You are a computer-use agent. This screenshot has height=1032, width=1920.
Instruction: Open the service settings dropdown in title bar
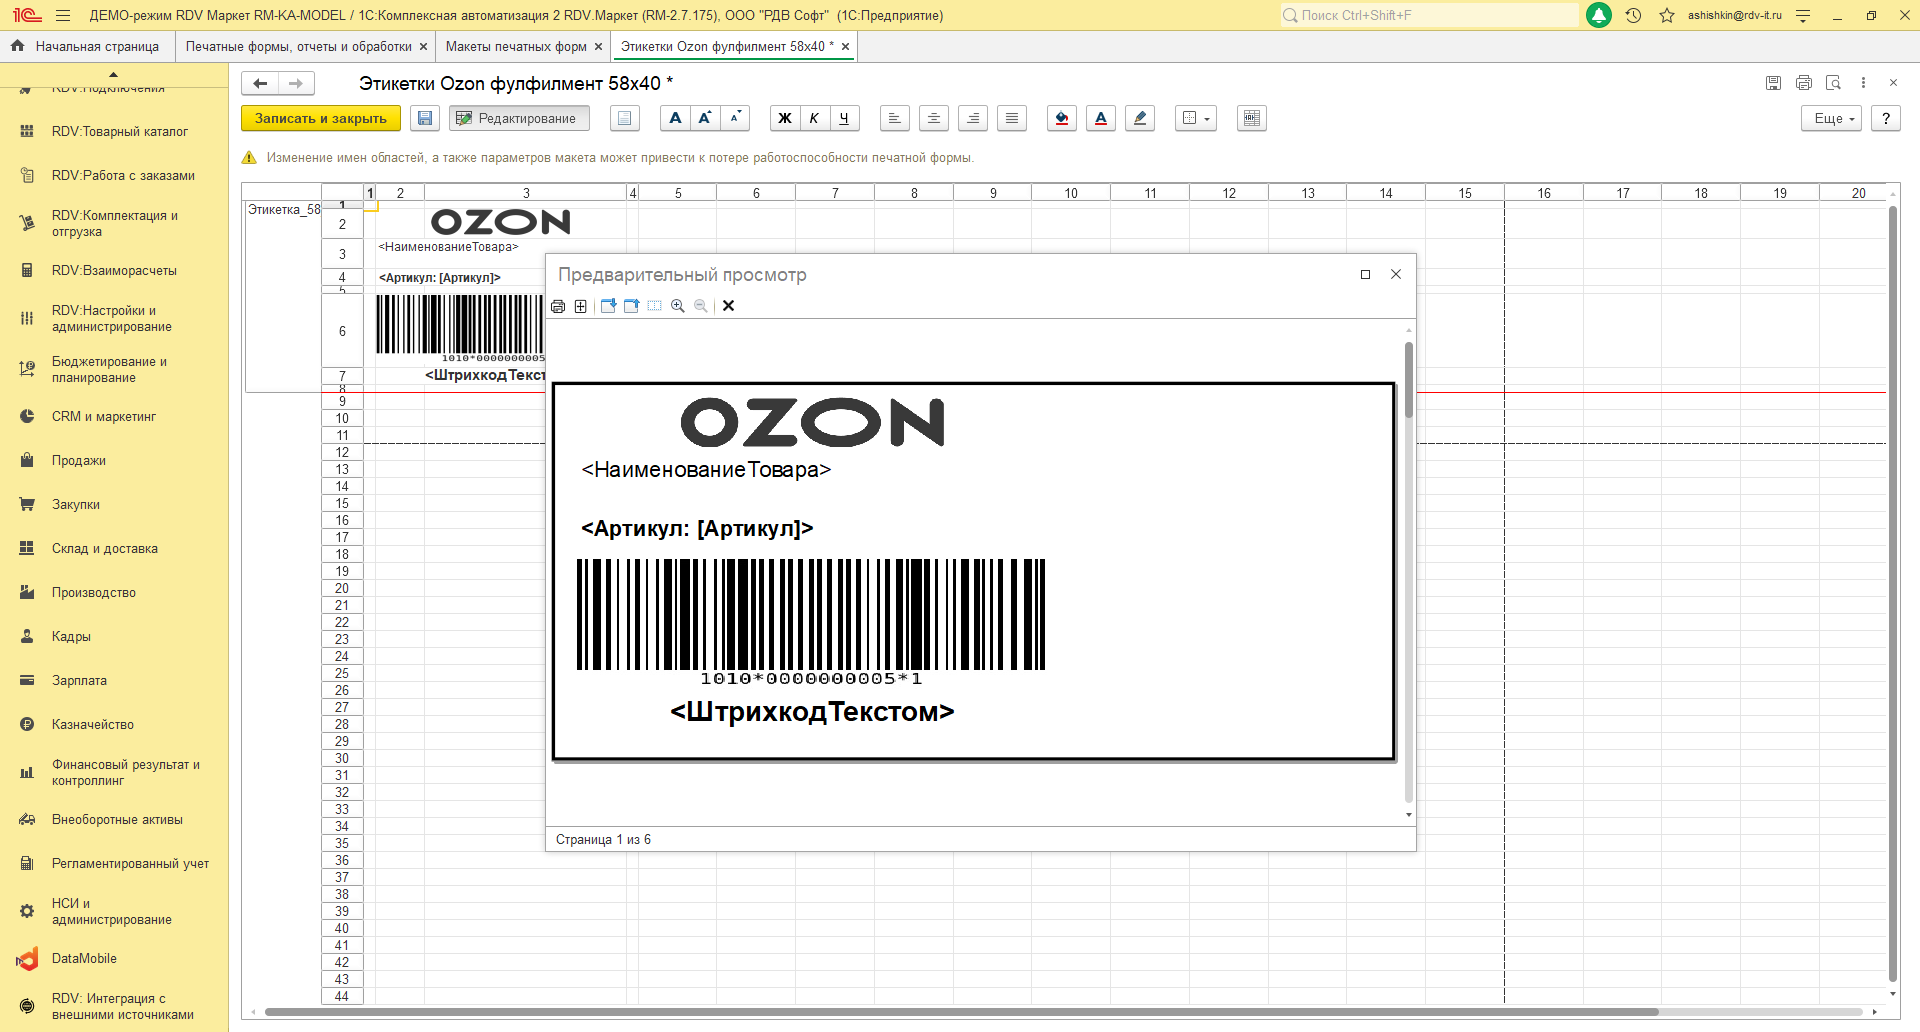(1803, 15)
